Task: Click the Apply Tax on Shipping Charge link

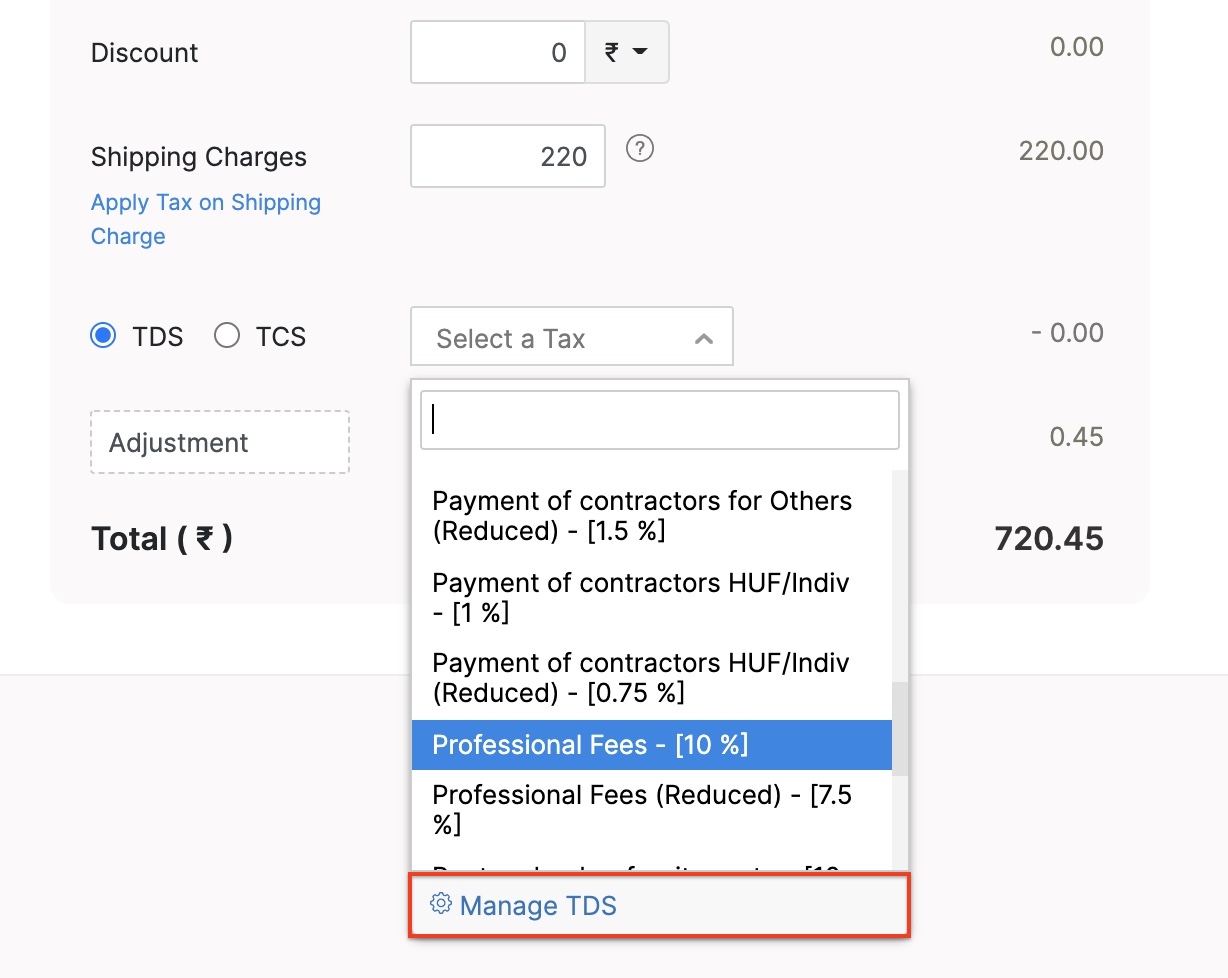Action: coord(205,218)
